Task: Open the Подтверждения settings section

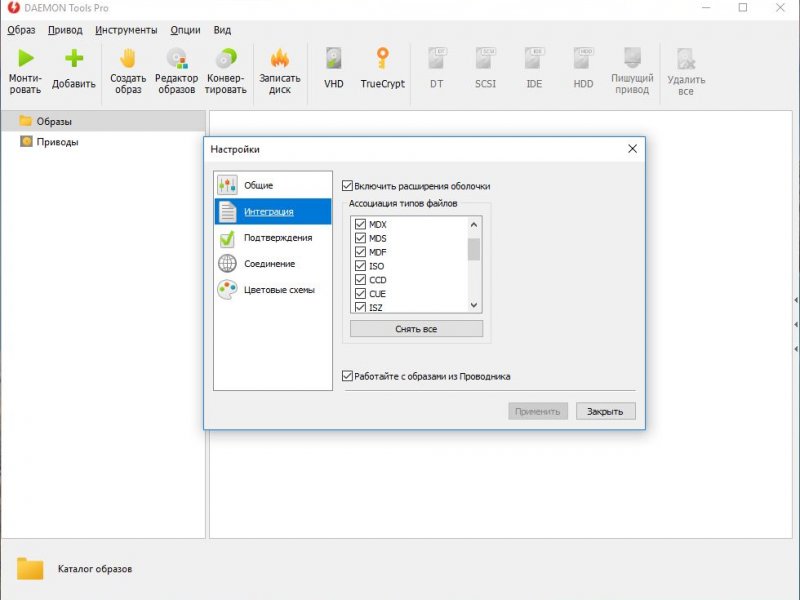Action: tap(273, 238)
